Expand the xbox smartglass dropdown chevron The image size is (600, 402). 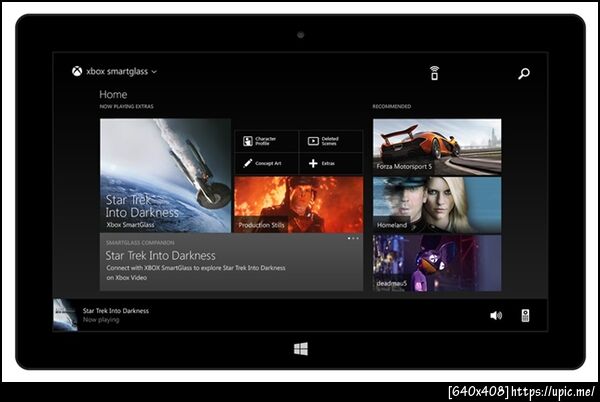pos(154,72)
